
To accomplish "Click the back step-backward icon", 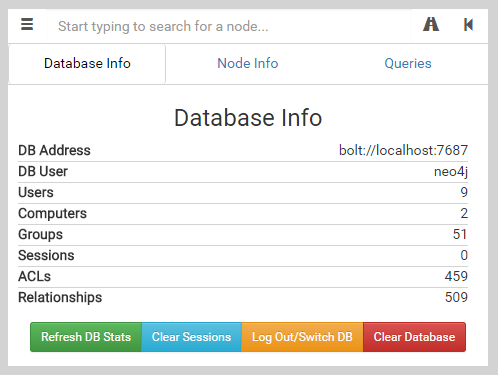I will (x=468, y=25).
